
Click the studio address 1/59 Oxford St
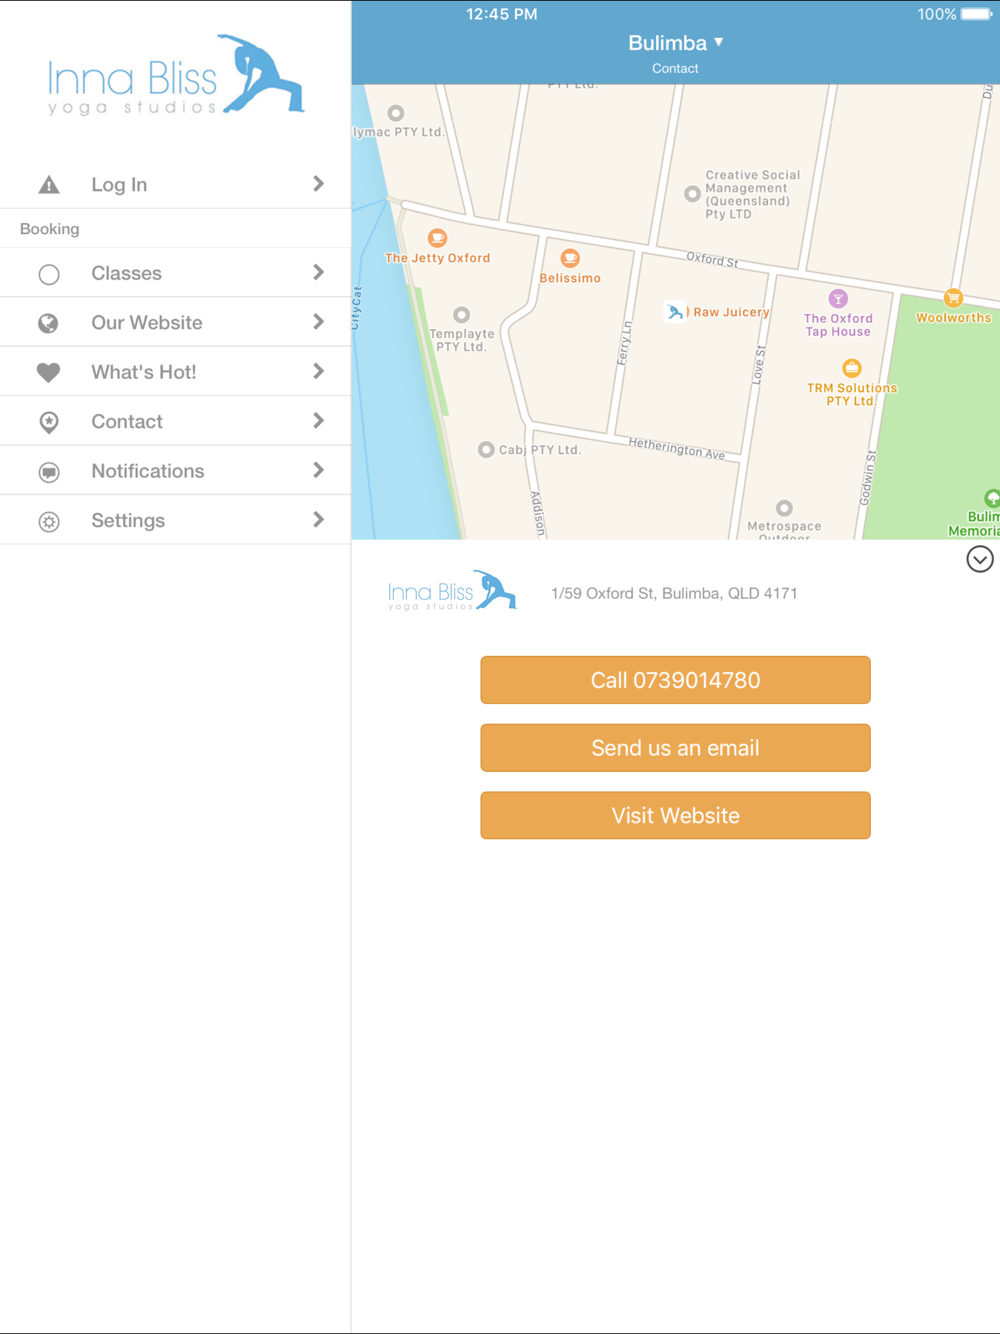[674, 593]
